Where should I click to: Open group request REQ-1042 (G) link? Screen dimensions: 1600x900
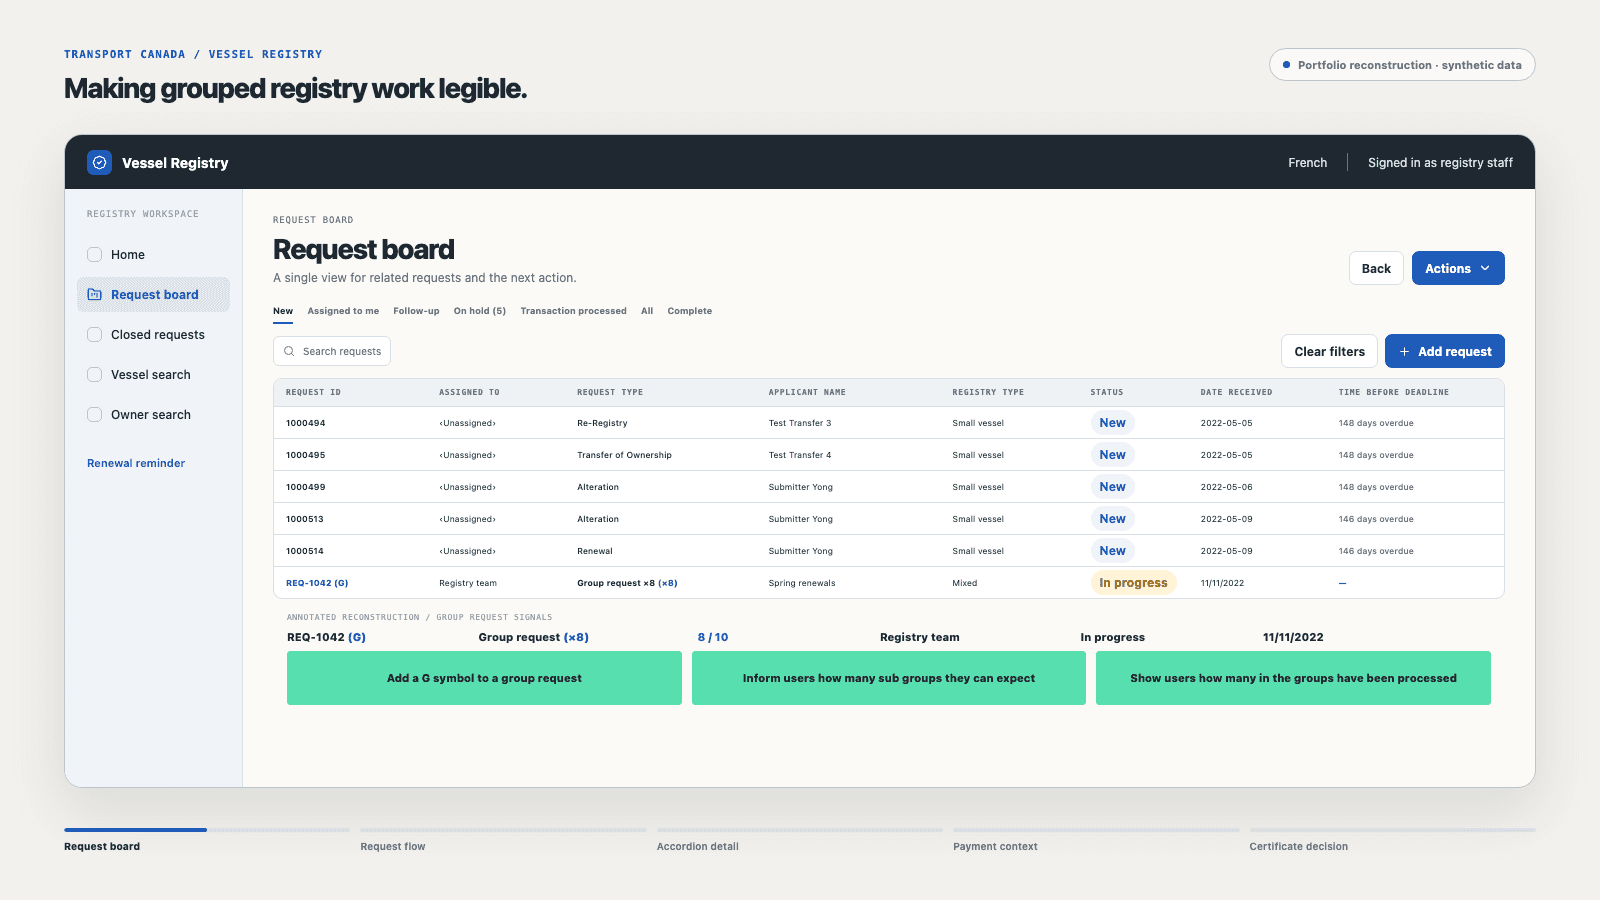pos(317,583)
